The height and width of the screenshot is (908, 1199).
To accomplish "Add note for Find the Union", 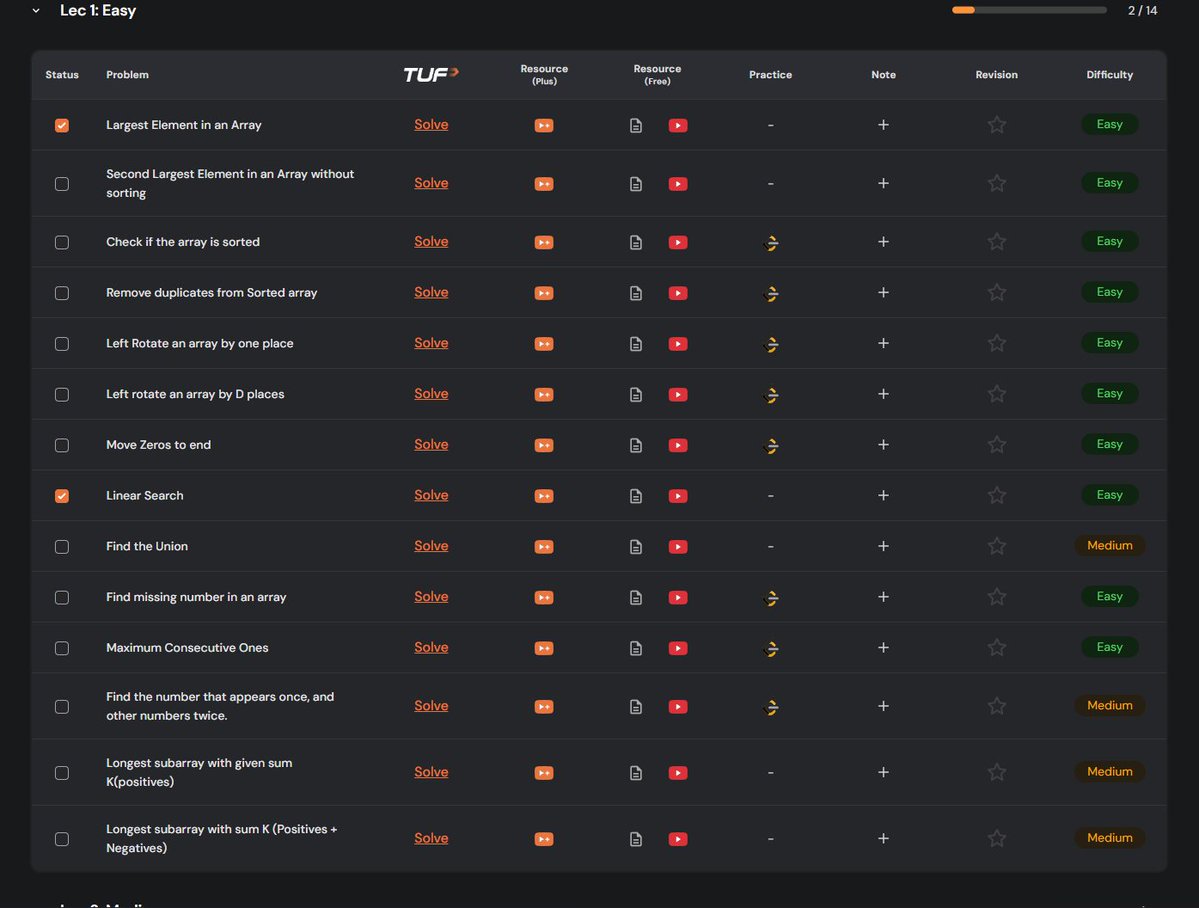I will [x=883, y=546].
